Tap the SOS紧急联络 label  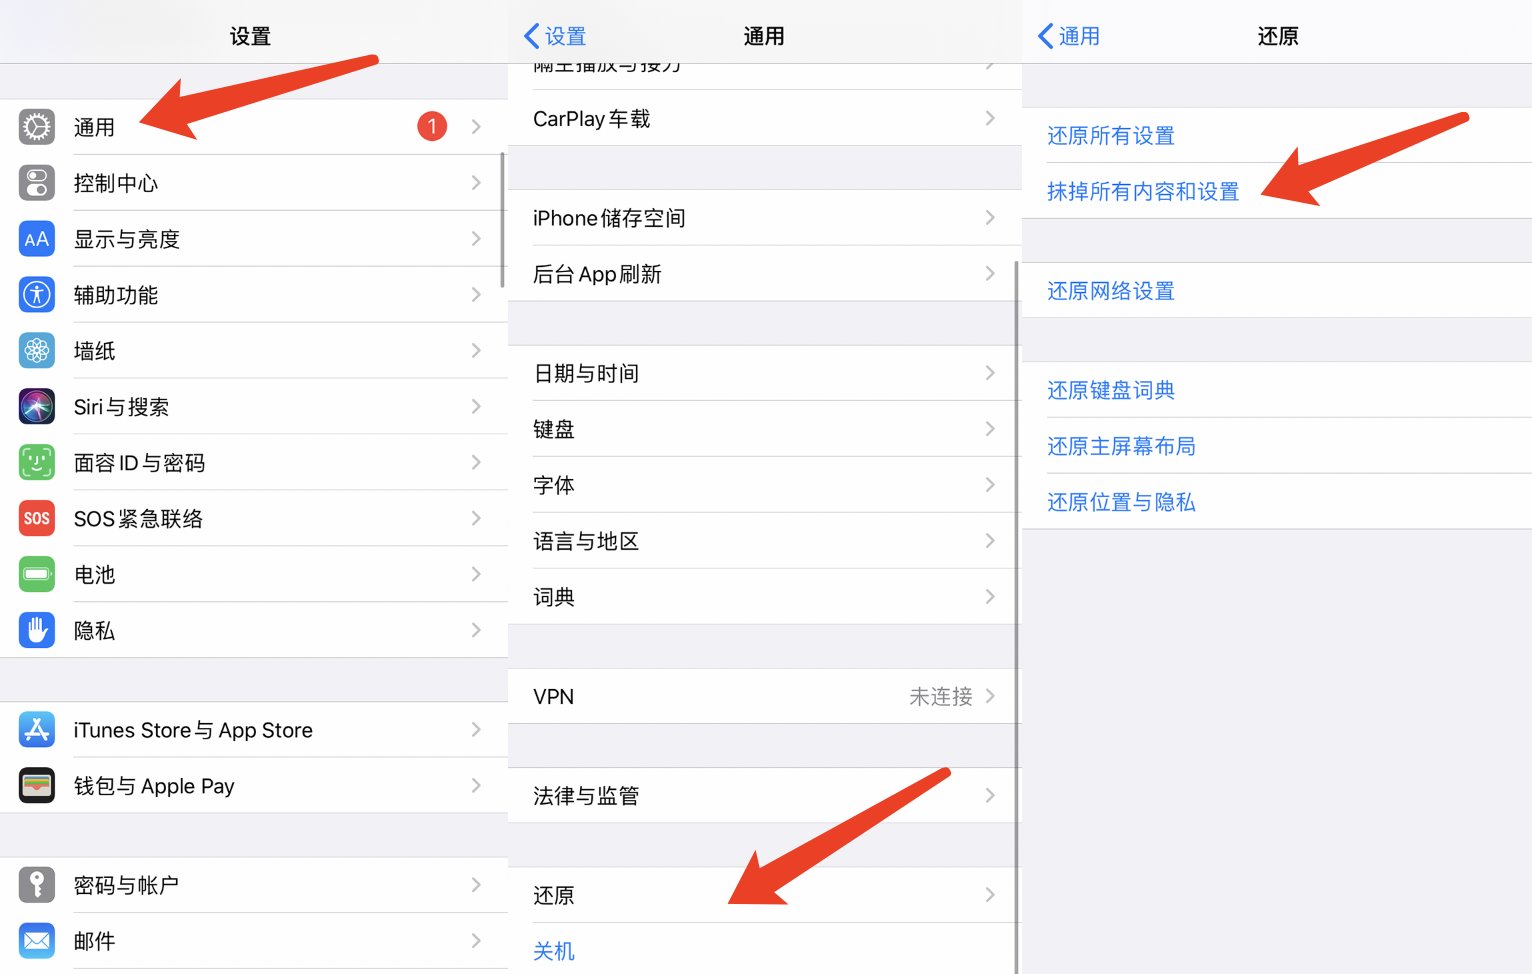click(138, 519)
